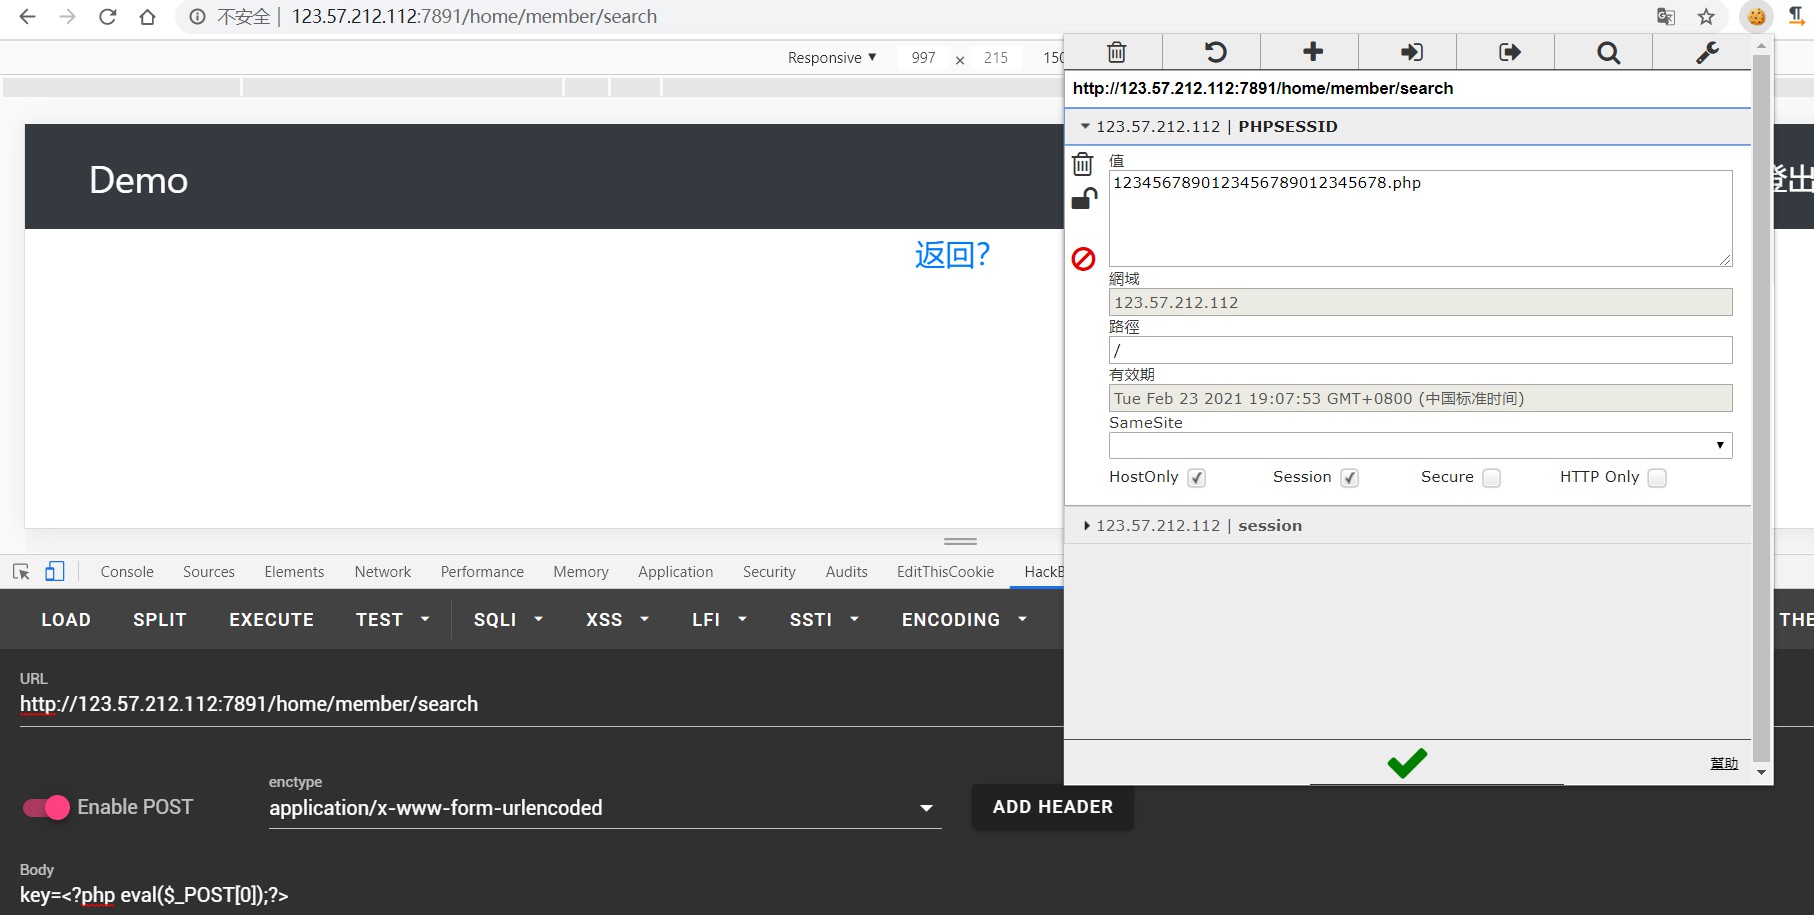Switch to the Elements tab
The width and height of the screenshot is (1814, 915).
[294, 572]
